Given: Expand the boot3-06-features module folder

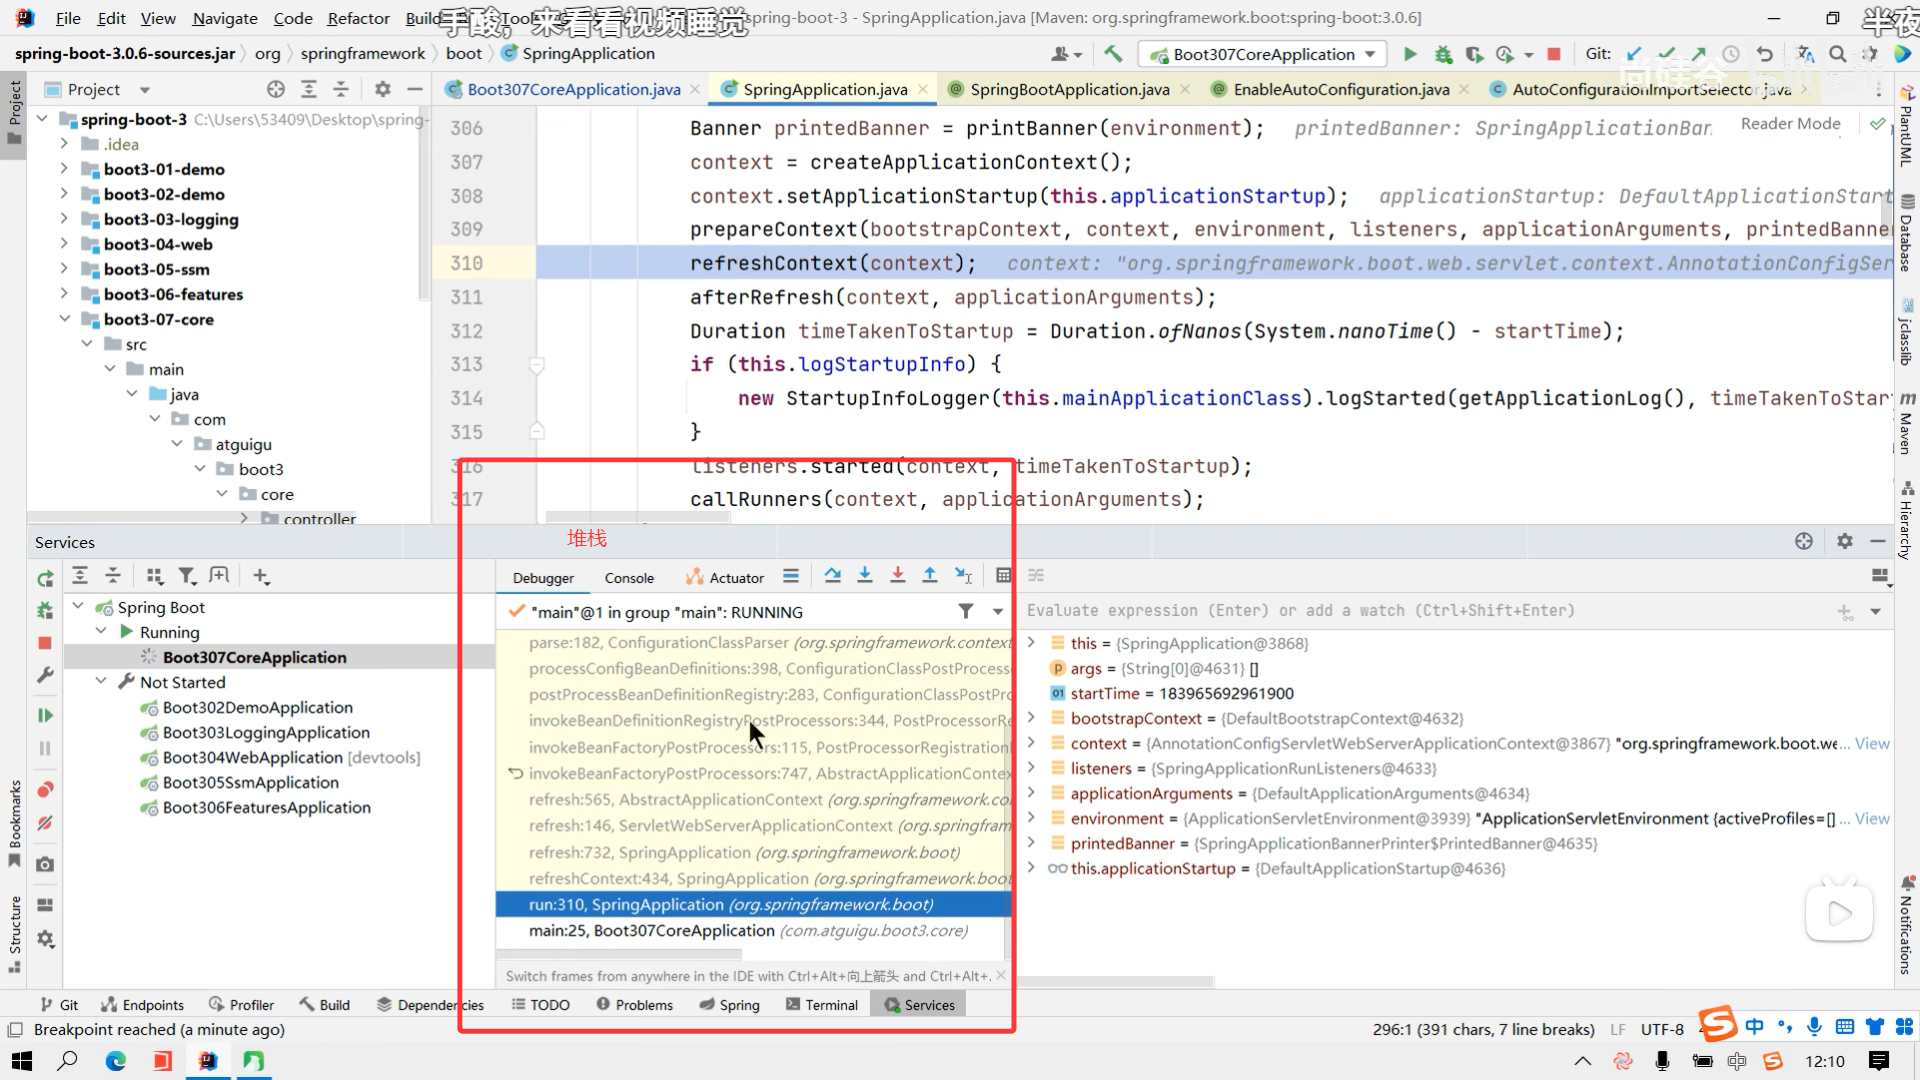Looking at the screenshot, I should pos(64,294).
